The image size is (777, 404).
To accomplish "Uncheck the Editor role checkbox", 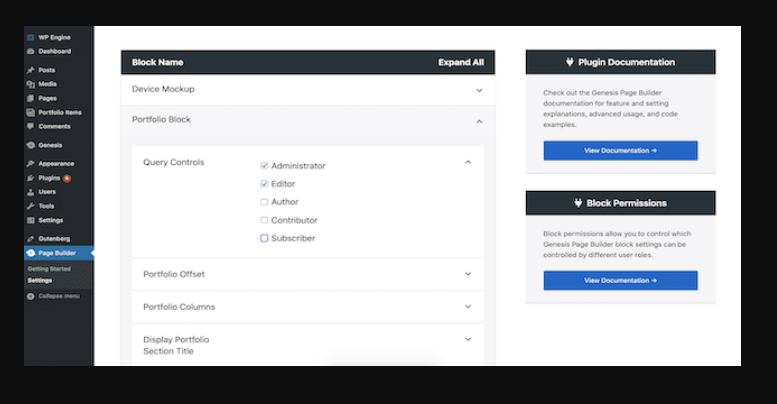I will 264,184.
